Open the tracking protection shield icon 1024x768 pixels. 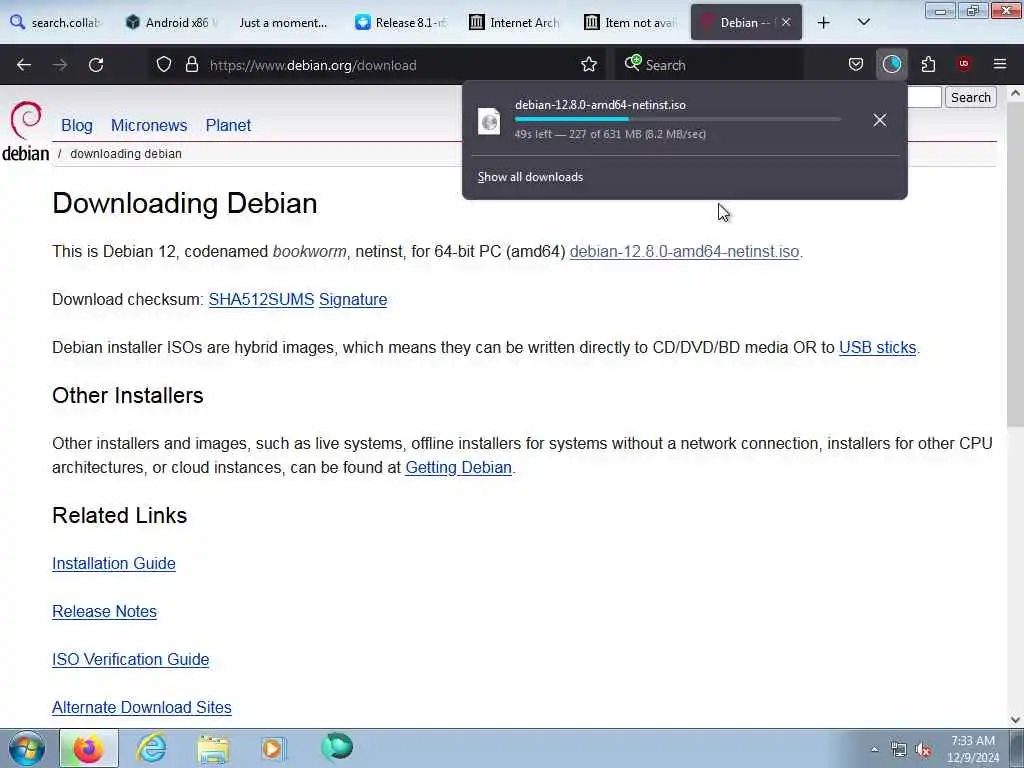click(164, 64)
